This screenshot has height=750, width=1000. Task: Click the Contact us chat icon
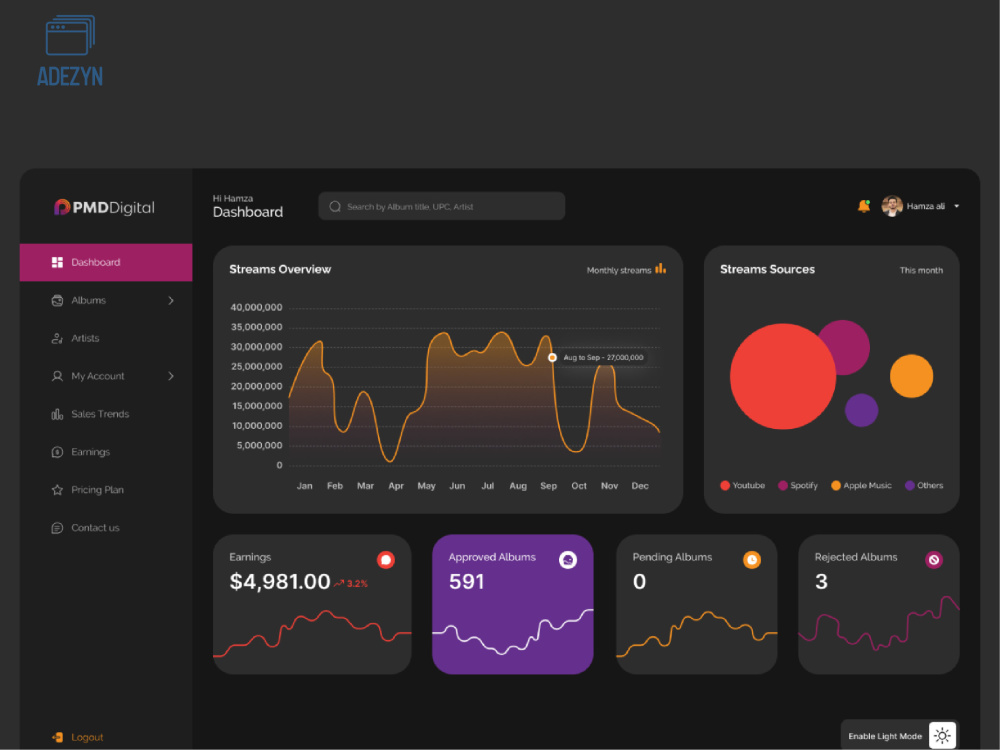click(57, 528)
